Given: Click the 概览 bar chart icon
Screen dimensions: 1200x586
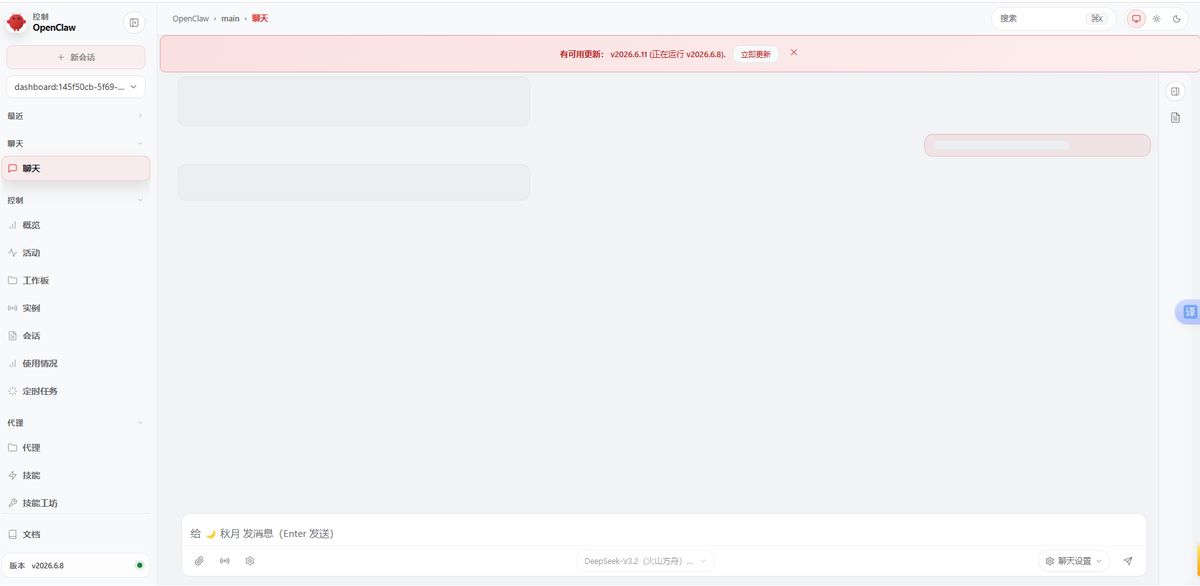Looking at the screenshot, I should pyautogui.click(x=13, y=225).
